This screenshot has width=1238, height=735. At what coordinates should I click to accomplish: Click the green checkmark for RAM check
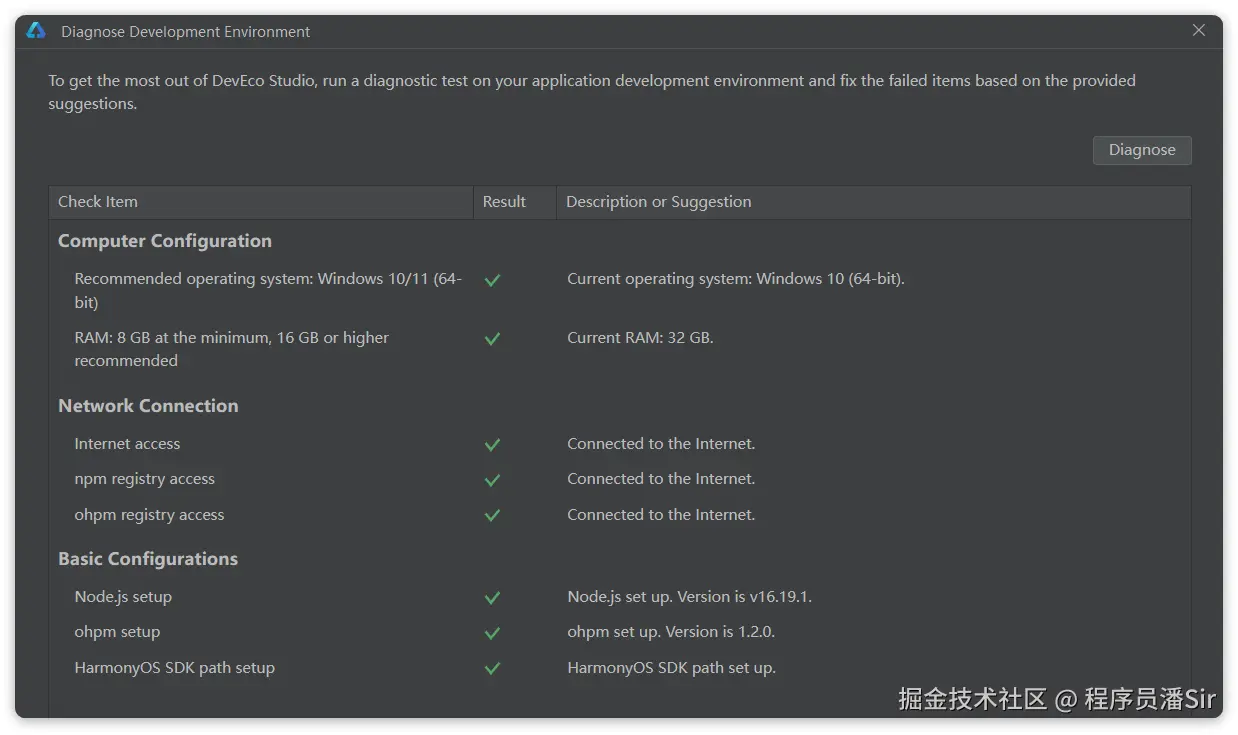coord(492,339)
